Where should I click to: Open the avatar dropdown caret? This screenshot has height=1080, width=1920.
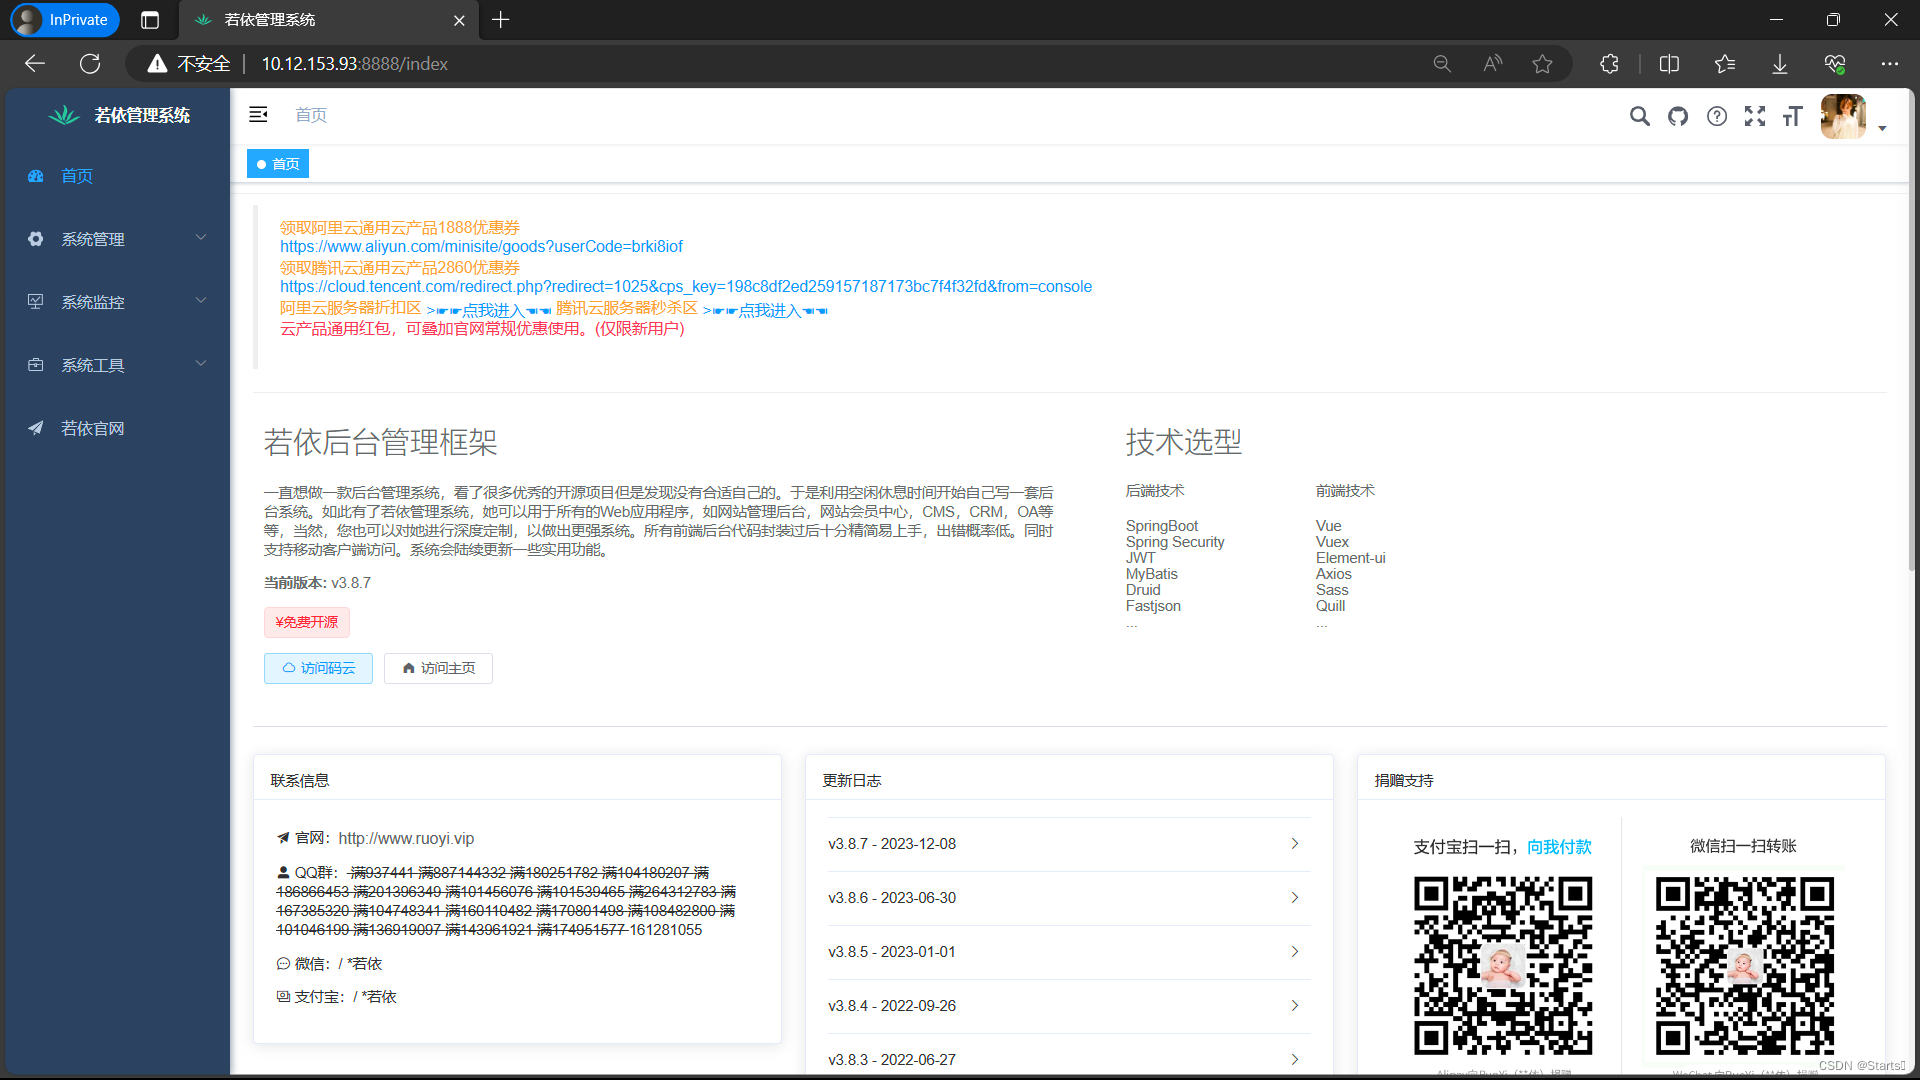pyautogui.click(x=1882, y=128)
